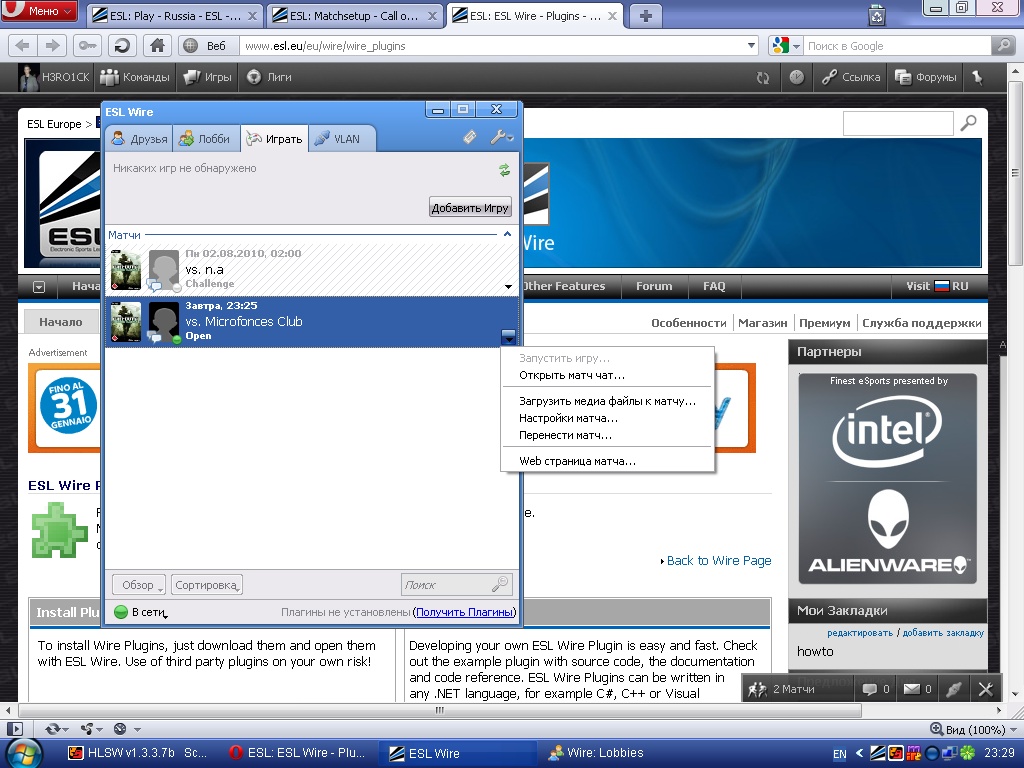Click Получить Плагины link
This screenshot has width=1024, height=768.
(464, 612)
